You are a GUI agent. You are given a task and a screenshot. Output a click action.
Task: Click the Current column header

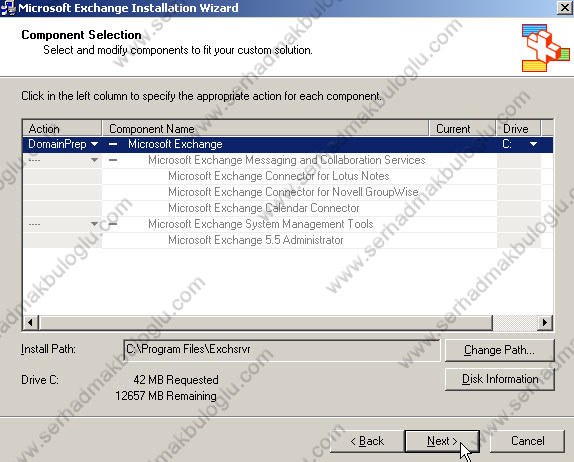tap(462, 128)
